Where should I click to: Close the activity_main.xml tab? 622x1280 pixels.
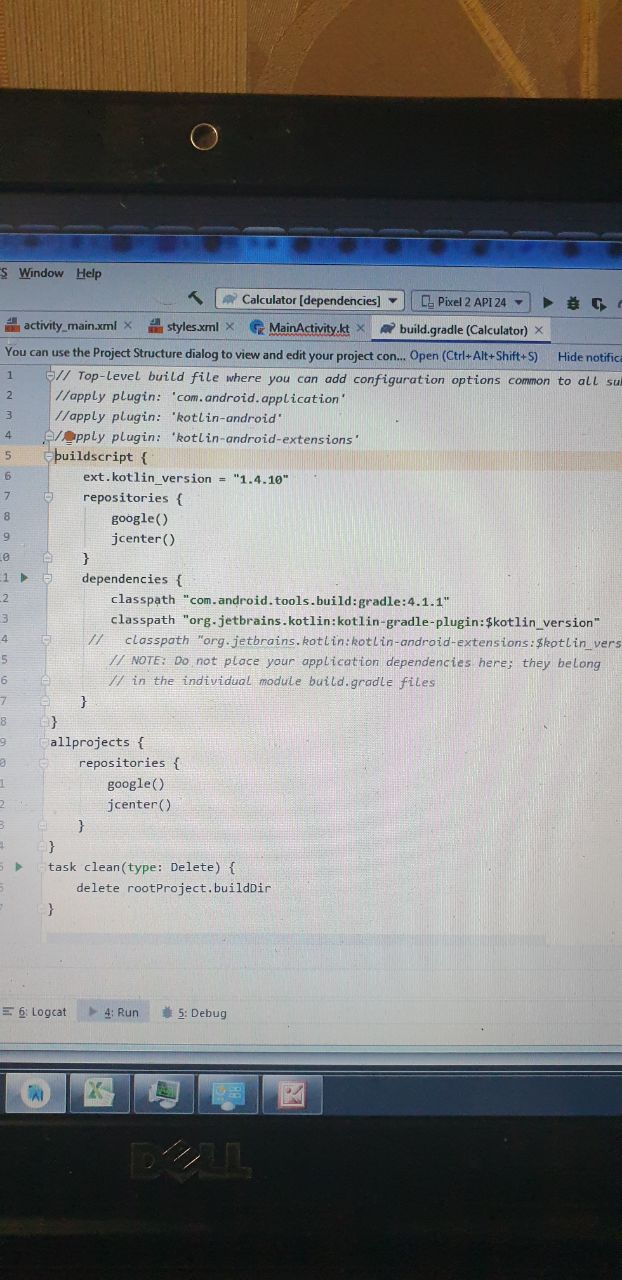(x=128, y=326)
